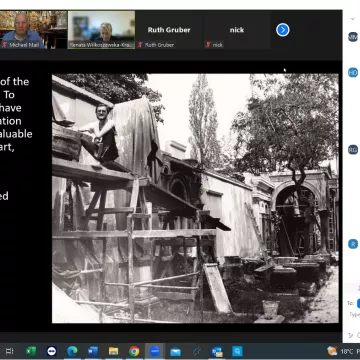The height and width of the screenshot is (360, 360).
Task: Select nick participant tile
Action: 237,30
